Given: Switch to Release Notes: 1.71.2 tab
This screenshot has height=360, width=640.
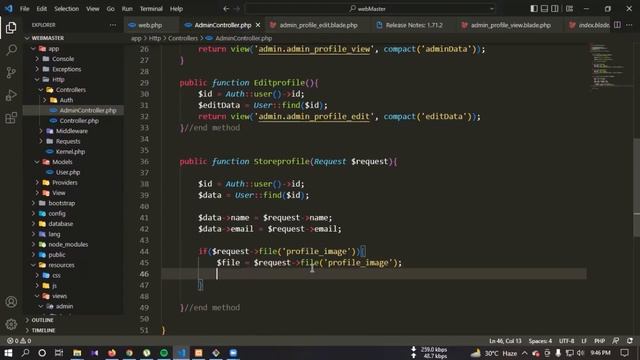Looking at the screenshot, I should pos(414,25).
